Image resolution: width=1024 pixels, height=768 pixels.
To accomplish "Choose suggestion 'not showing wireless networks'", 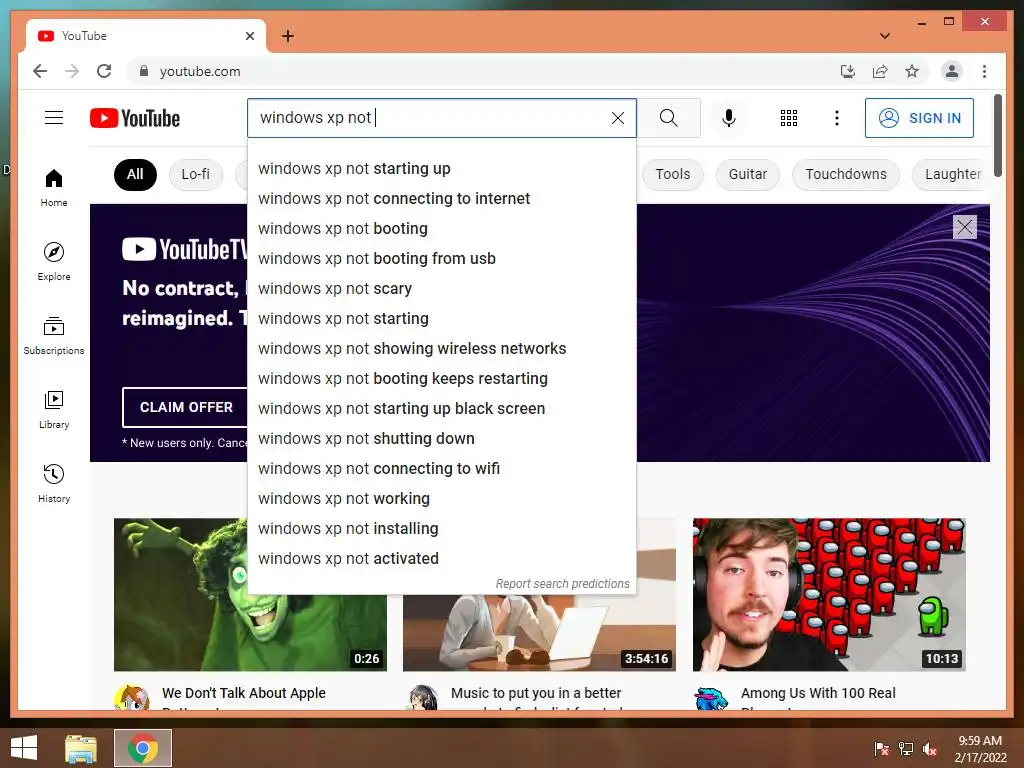I will pos(442,349).
